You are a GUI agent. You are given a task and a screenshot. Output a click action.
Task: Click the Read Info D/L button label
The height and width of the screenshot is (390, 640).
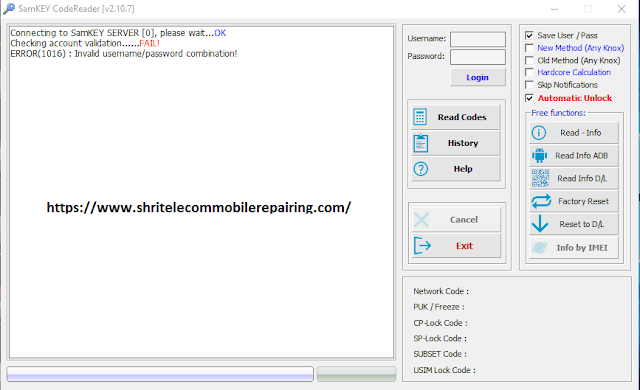click(x=582, y=179)
